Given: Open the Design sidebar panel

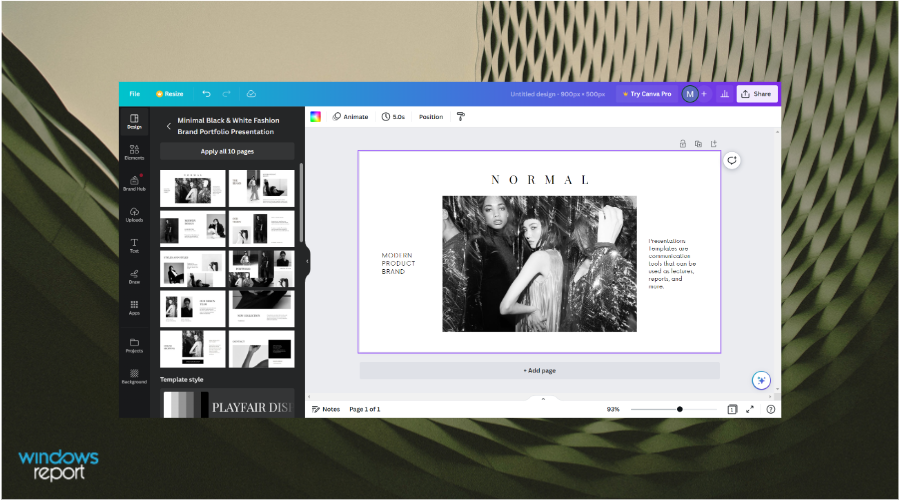Looking at the screenshot, I should (134, 122).
